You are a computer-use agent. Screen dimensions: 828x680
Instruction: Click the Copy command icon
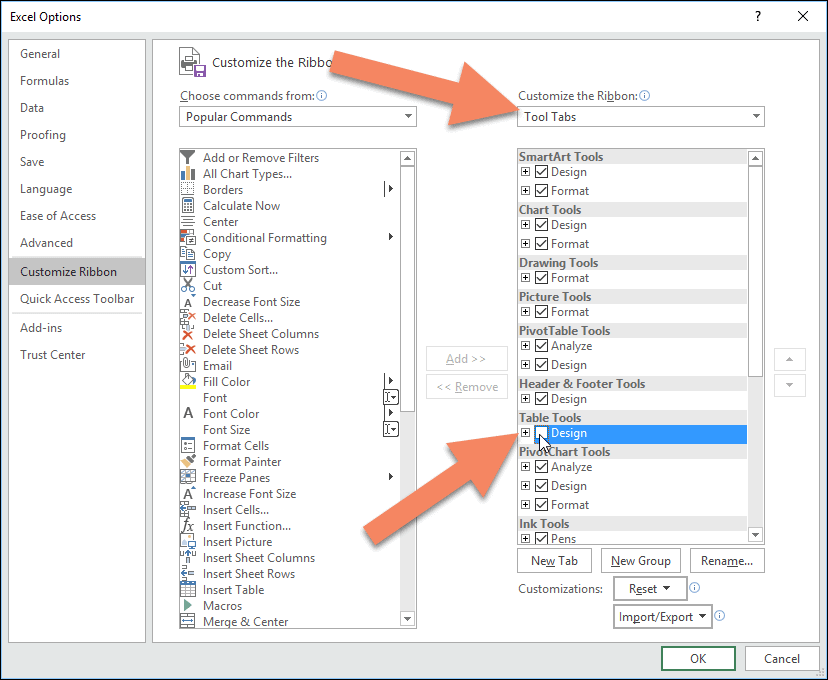point(187,253)
